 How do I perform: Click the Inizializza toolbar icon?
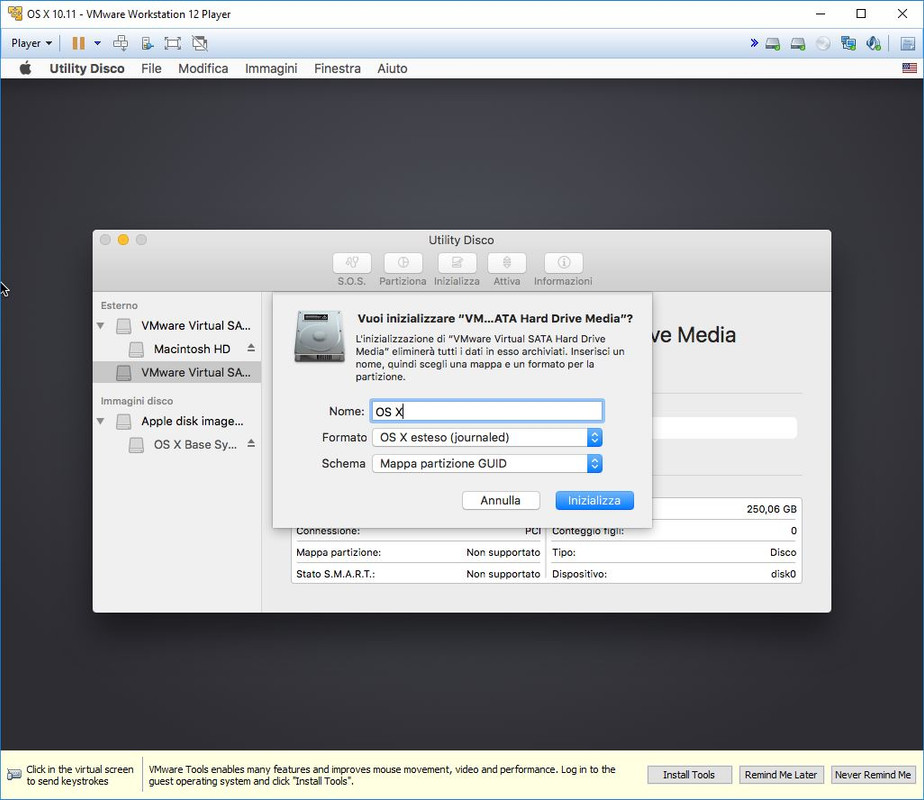point(457,263)
